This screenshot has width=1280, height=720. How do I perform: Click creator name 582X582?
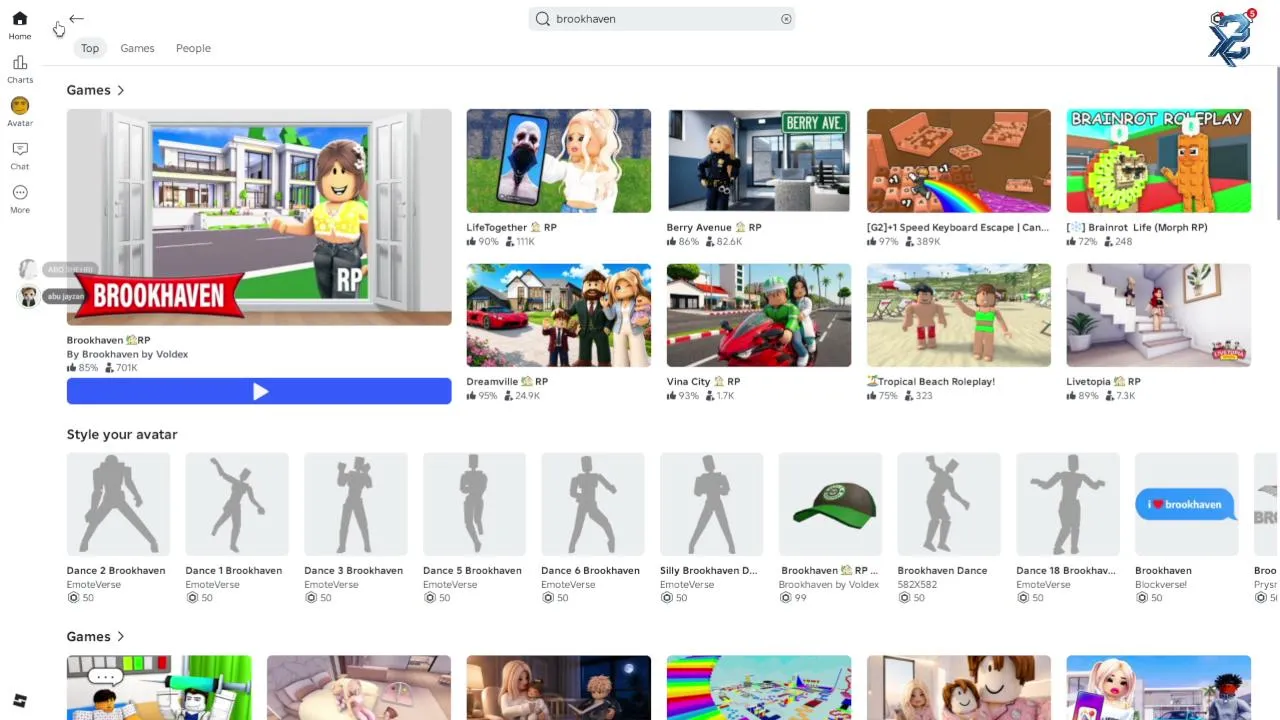click(918, 585)
